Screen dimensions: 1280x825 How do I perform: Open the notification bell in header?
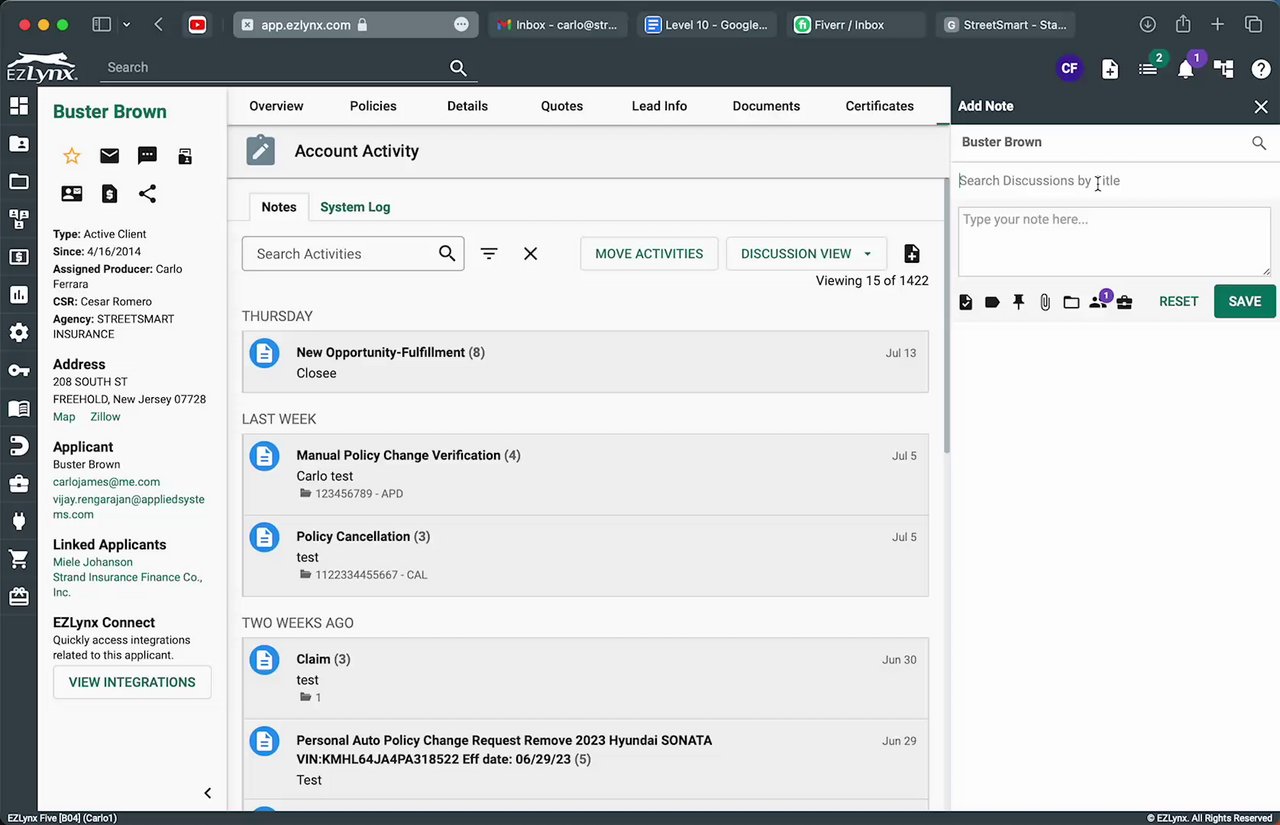point(1186,68)
